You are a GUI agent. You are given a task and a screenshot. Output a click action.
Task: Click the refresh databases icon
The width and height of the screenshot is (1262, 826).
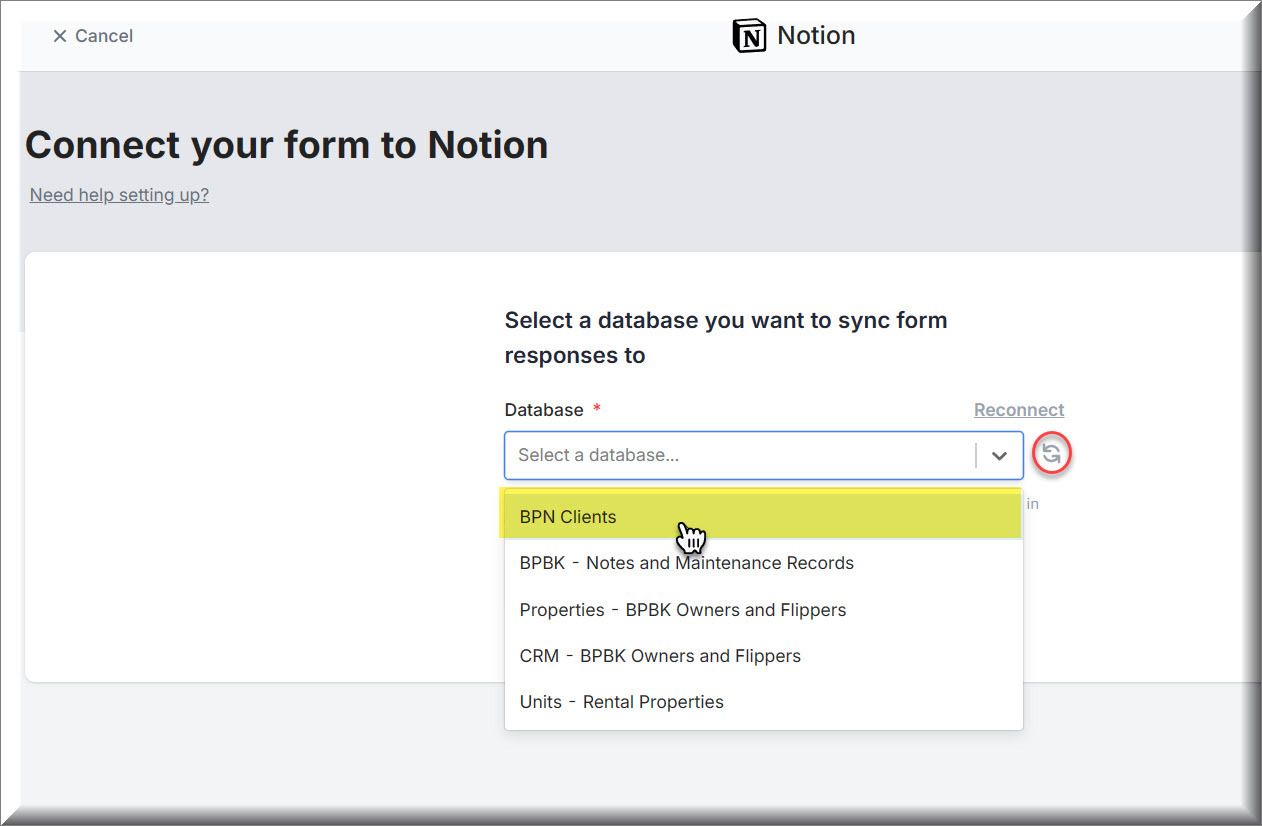pyautogui.click(x=1051, y=455)
